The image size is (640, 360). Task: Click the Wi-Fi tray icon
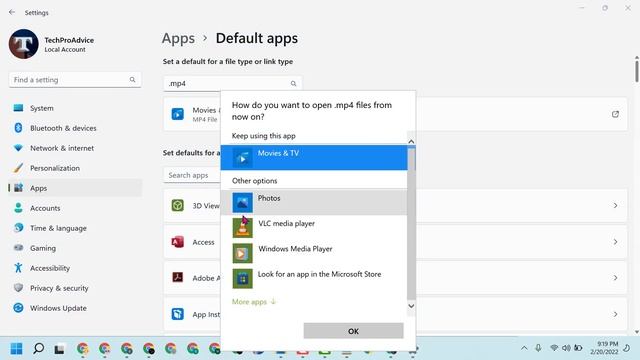click(x=554, y=348)
